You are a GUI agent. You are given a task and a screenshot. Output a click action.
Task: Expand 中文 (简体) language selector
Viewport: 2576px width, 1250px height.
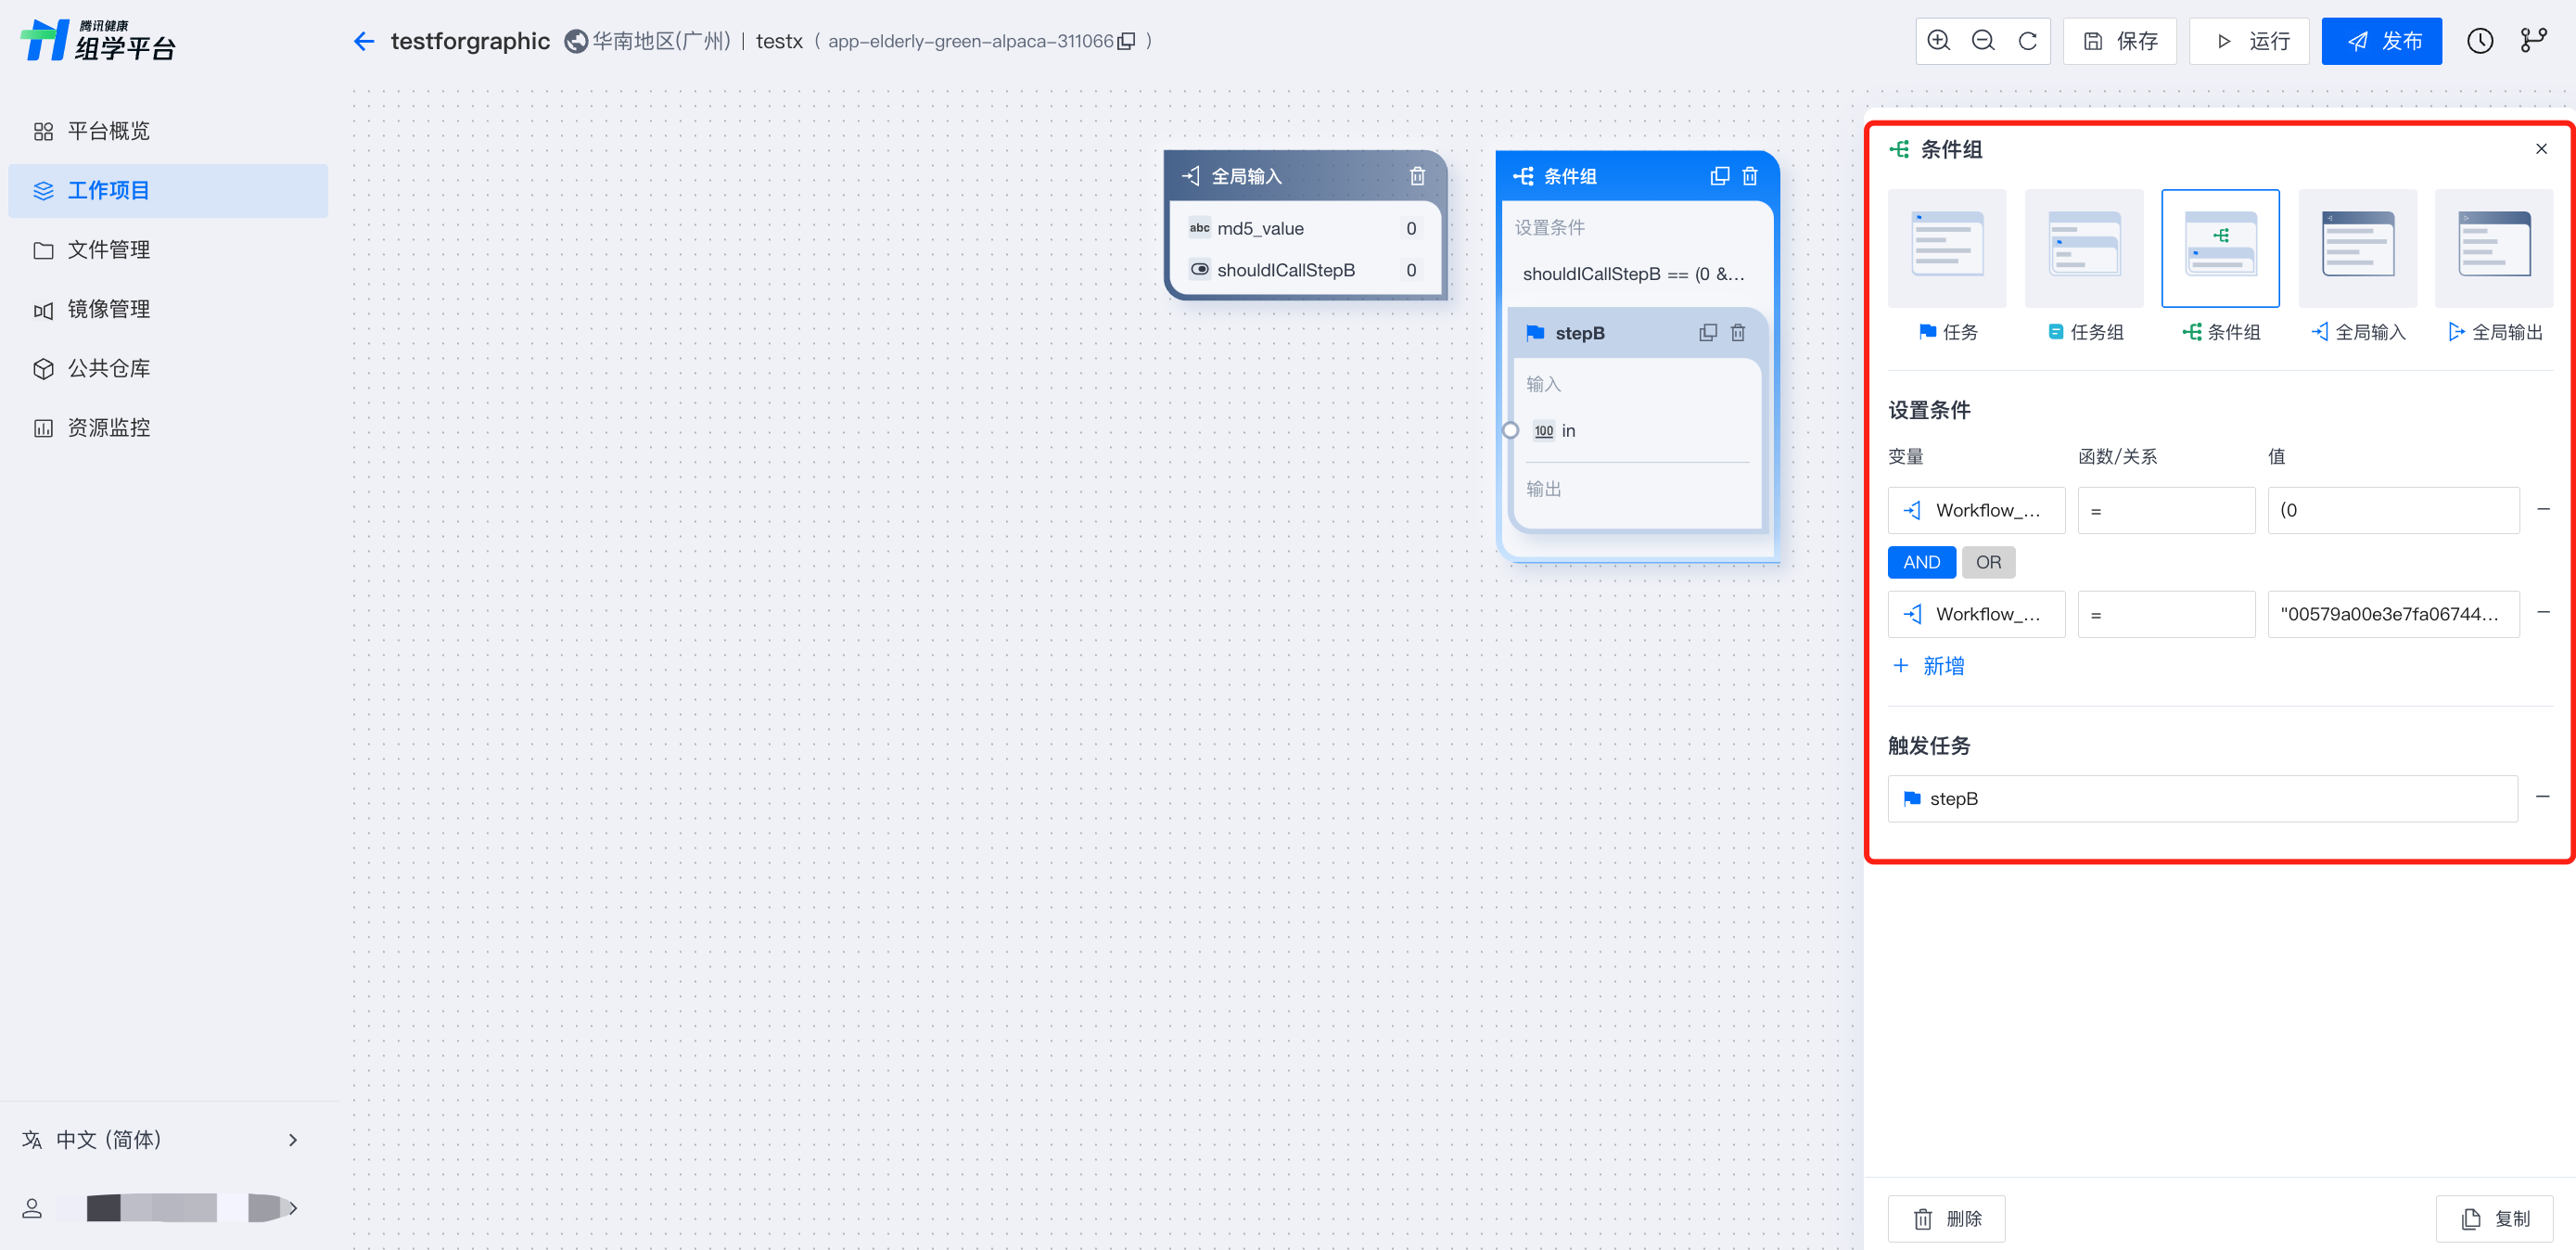click(x=160, y=1139)
